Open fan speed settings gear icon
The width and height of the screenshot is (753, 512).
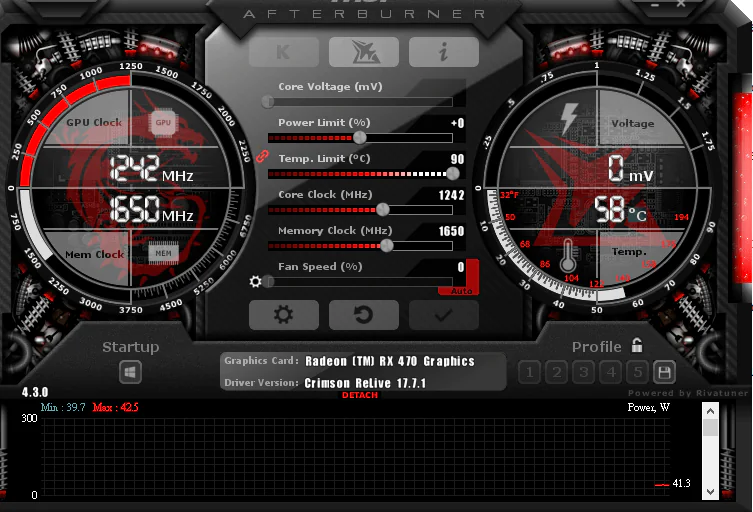click(x=255, y=281)
